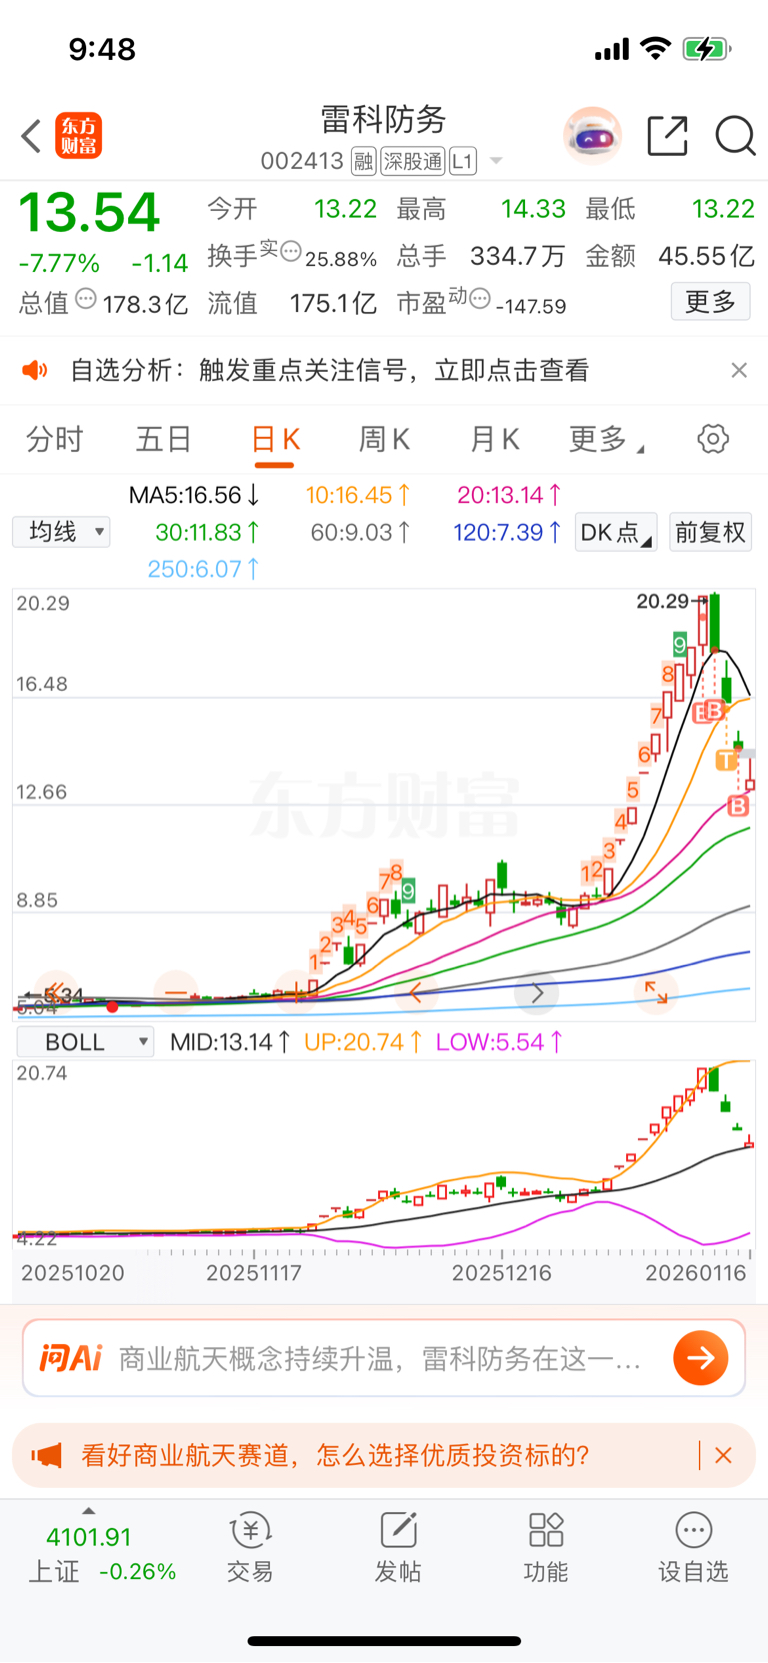The width and height of the screenshot is (768, 1663).
Task: Tap the MID:13.14 Bollinger value
Action: tap(230, 1042)
